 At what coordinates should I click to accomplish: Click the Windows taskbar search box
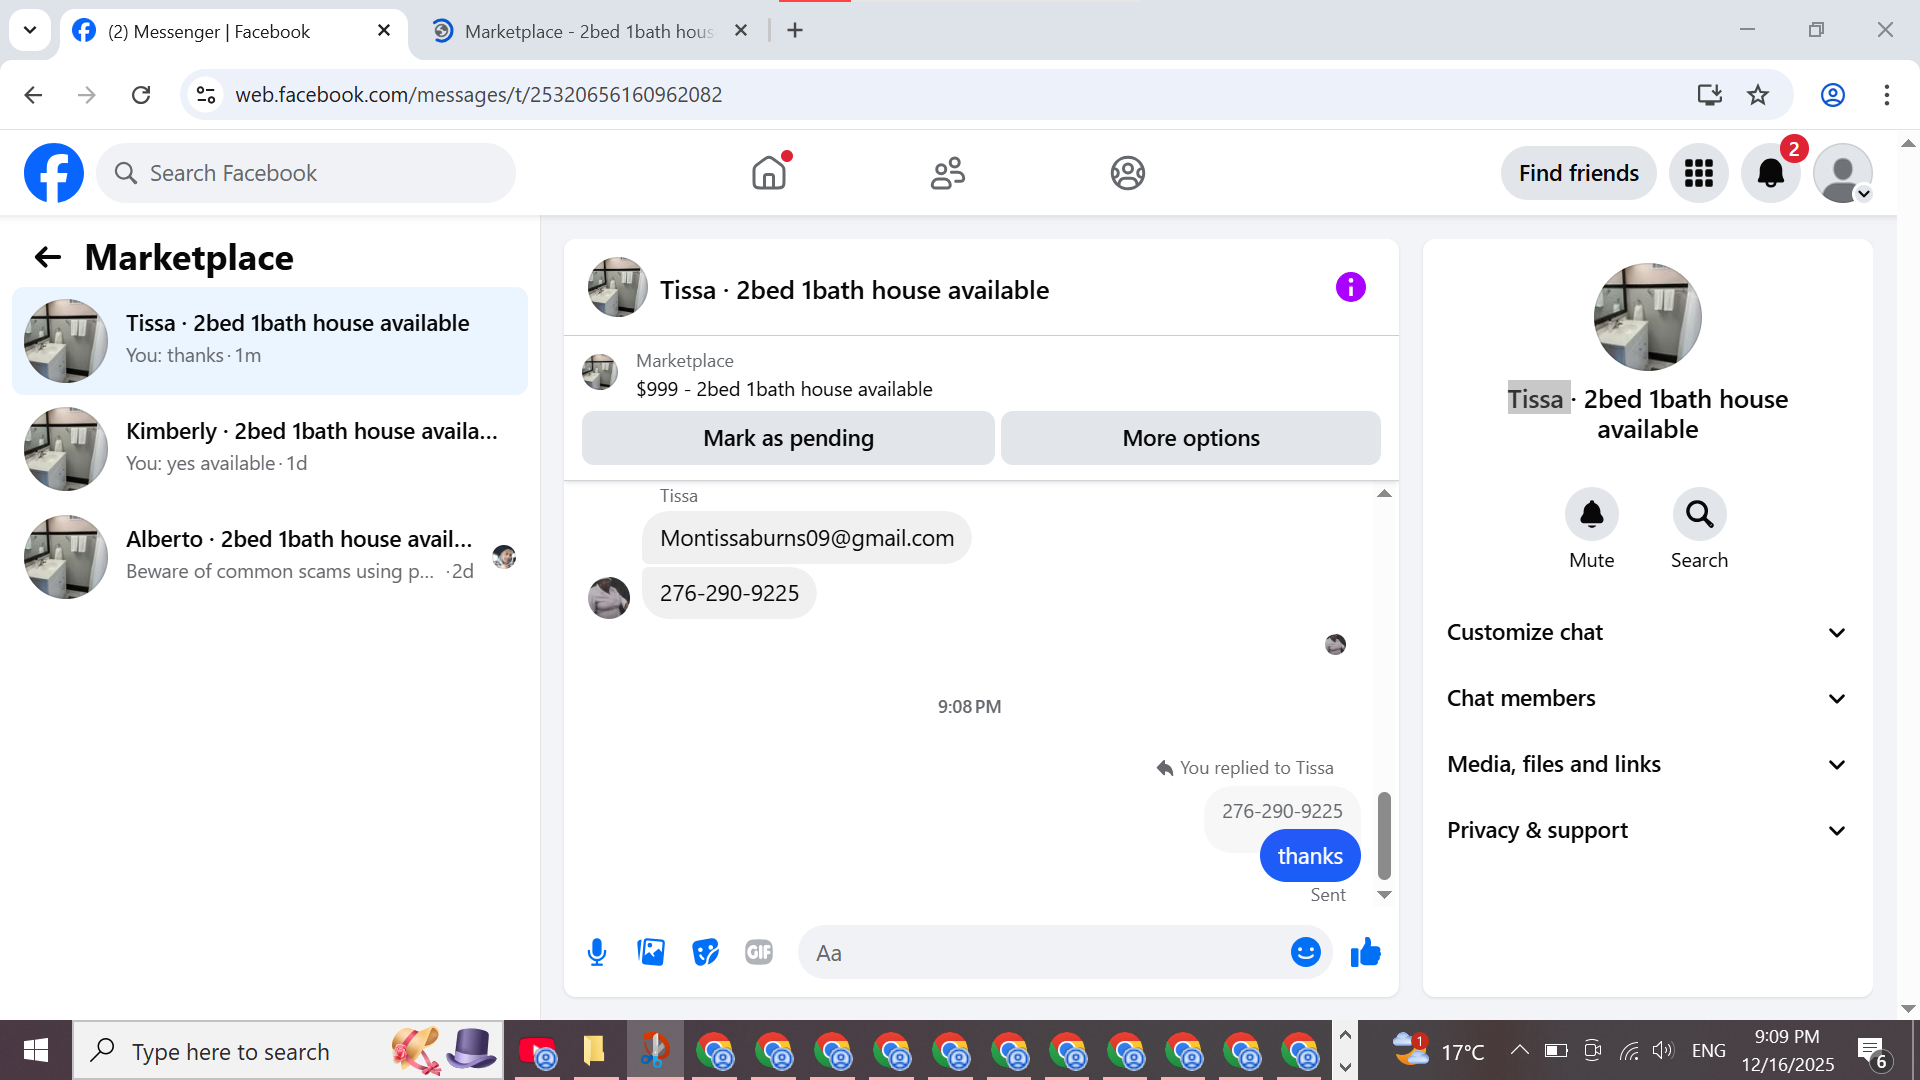click(x=288, y=1050)
